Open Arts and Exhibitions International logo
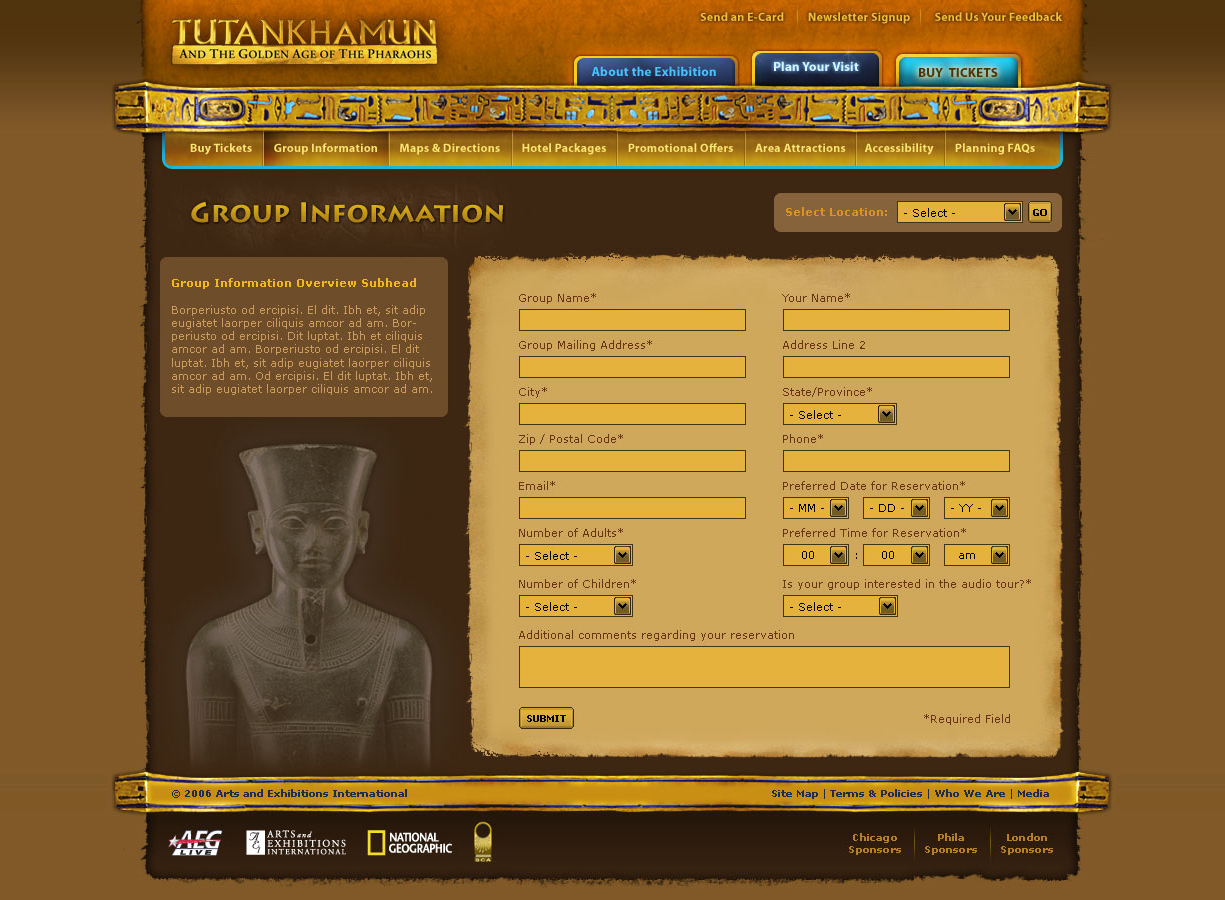 [x=296, y=843]
